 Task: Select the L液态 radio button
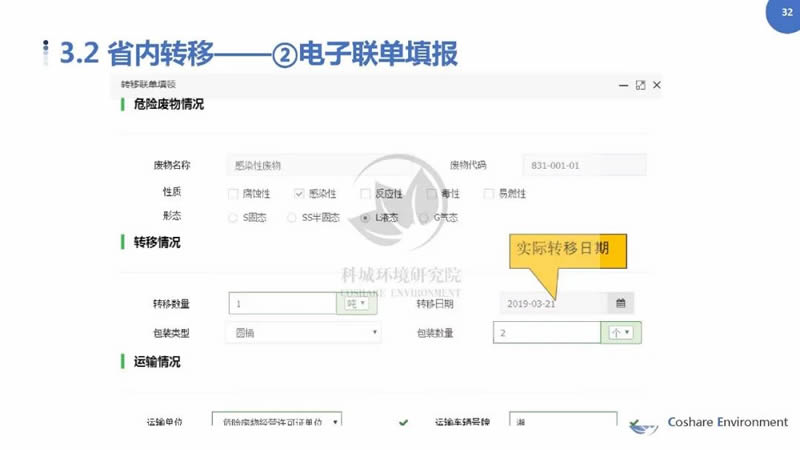coord(365,217)
